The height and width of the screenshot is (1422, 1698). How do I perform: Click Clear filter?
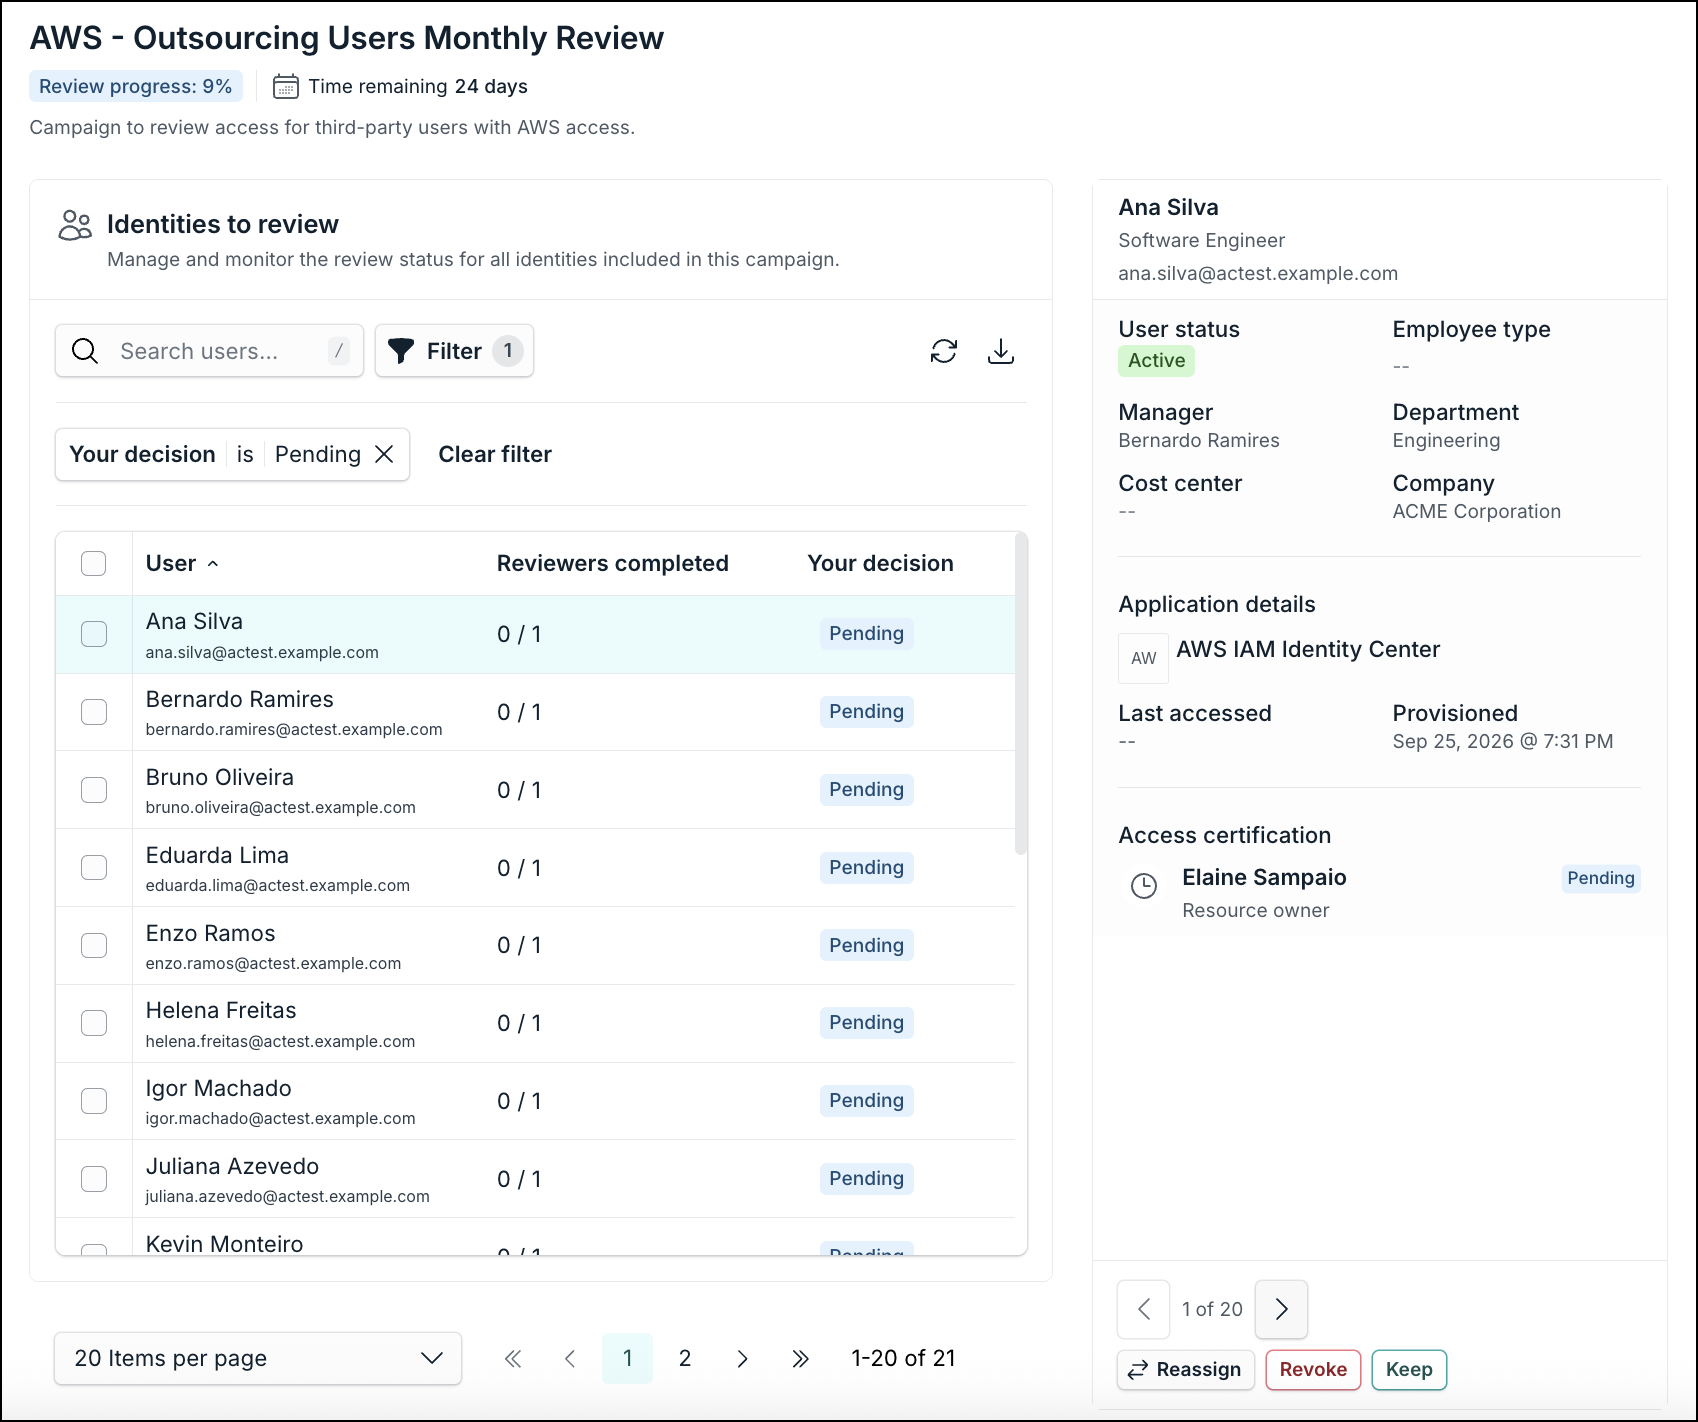[x=495, y=454]
